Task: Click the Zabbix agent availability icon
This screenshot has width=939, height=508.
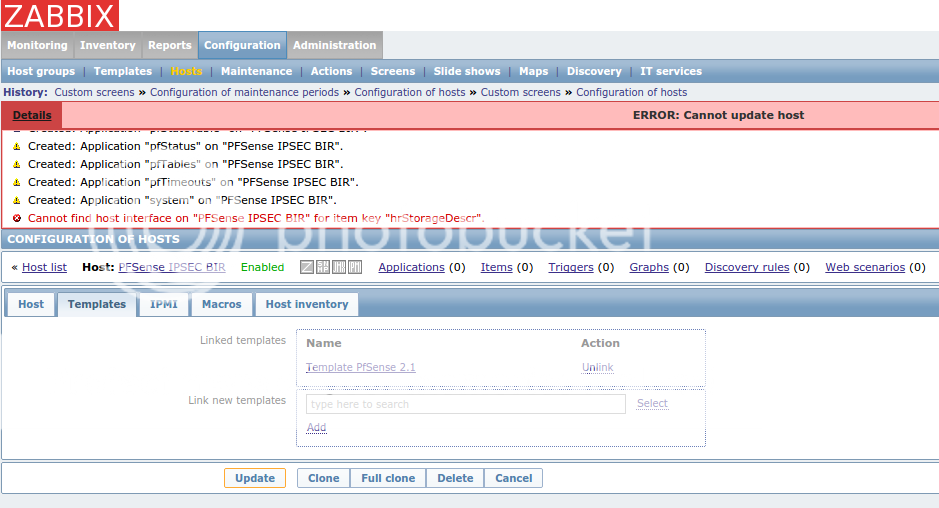Action: (308, 267)
